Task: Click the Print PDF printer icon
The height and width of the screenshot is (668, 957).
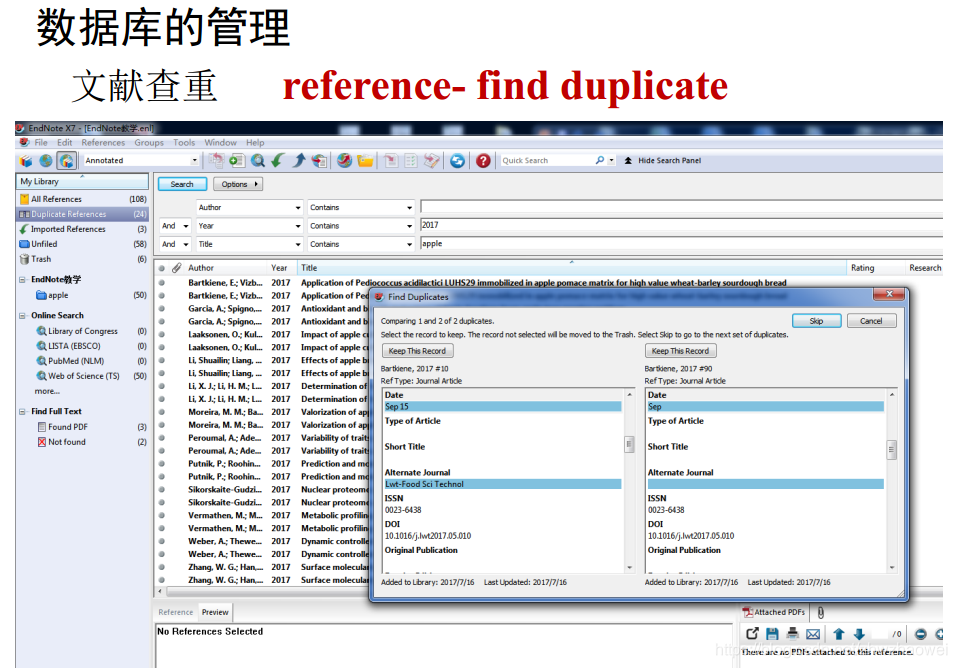Action: coord(793,634)
